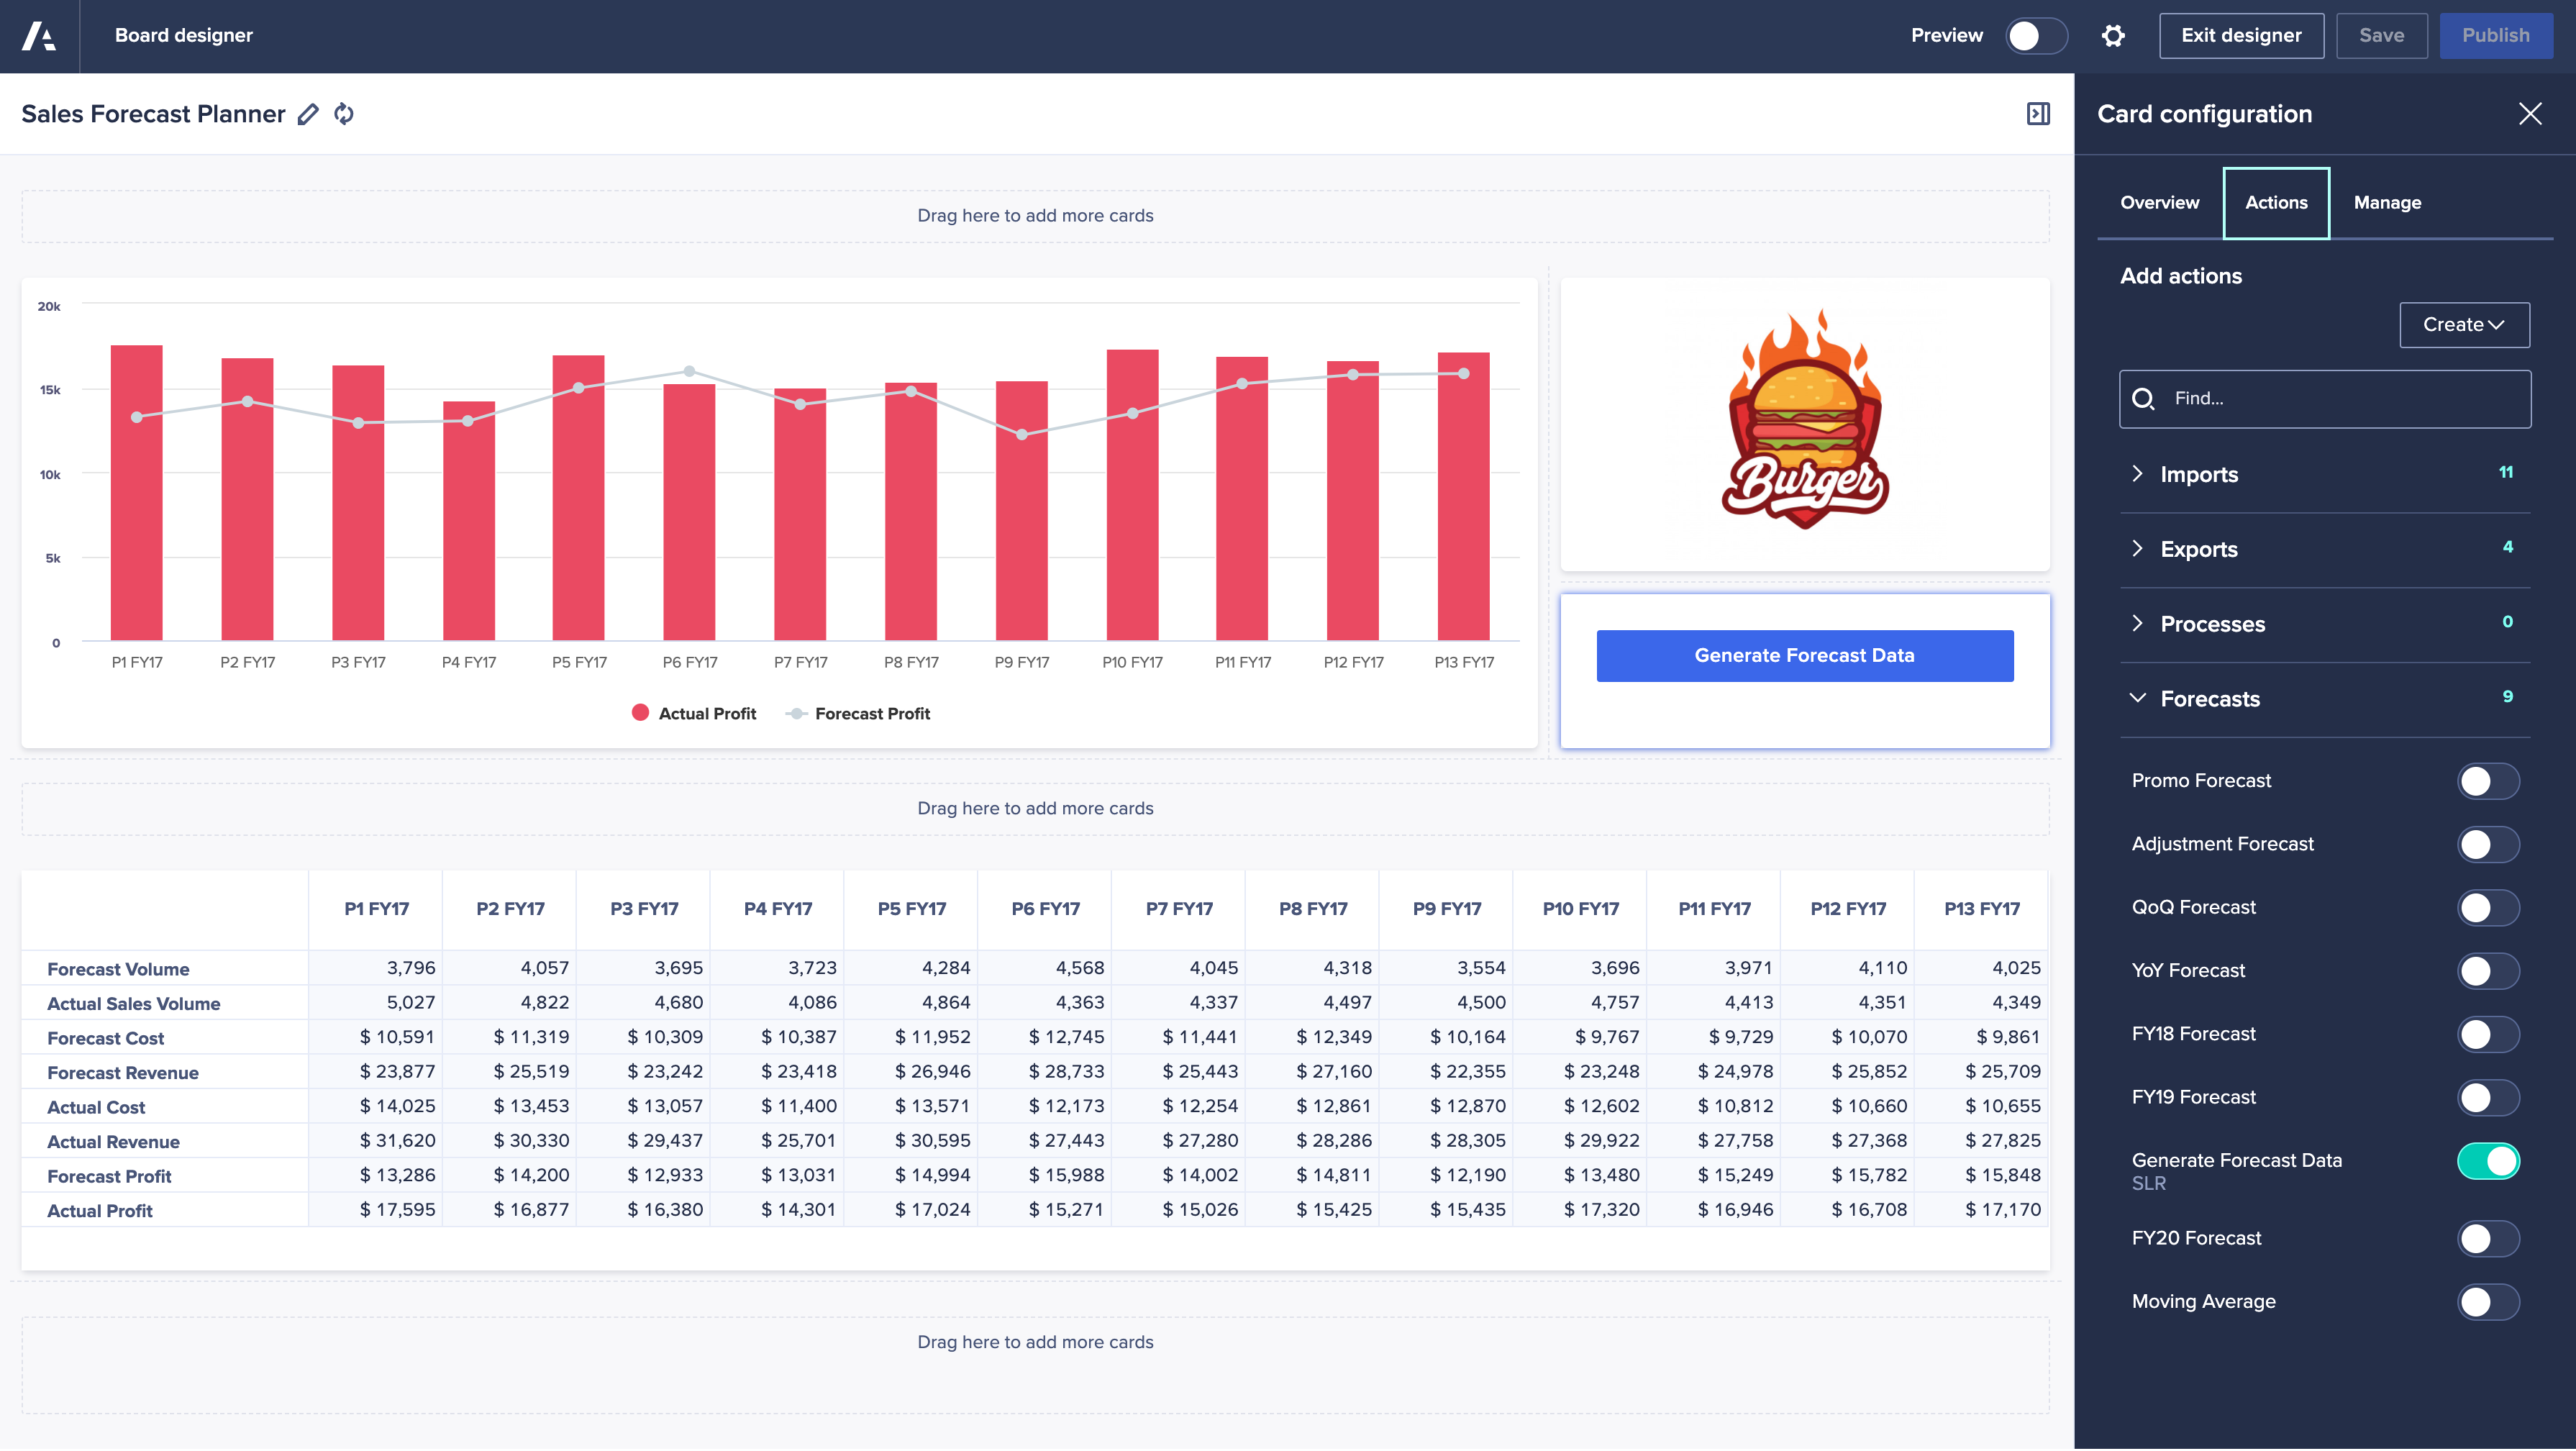Close Card configuration with the X icon
2576x1451 pixels.
click(2530, 113)
